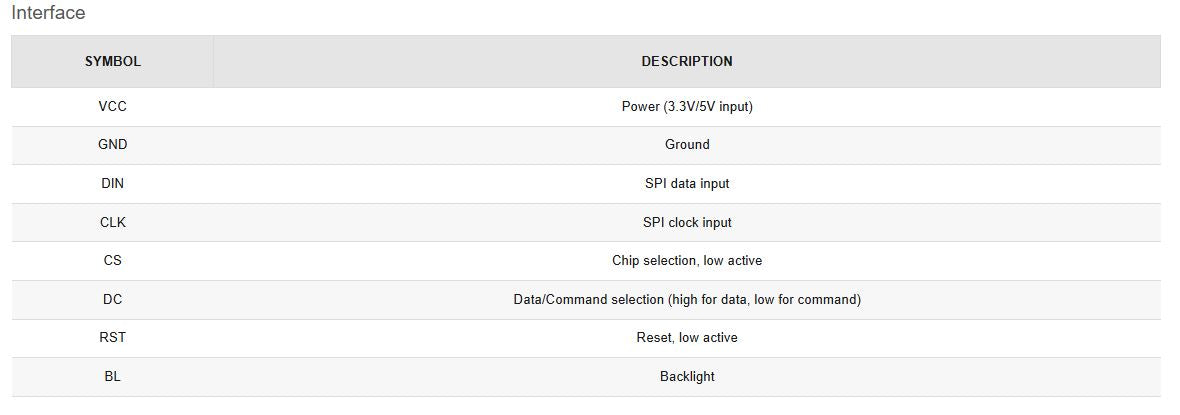Select the DC symbol cell
The width and height of the screenshot is (1180, 415).
click(x=112, y=300)
